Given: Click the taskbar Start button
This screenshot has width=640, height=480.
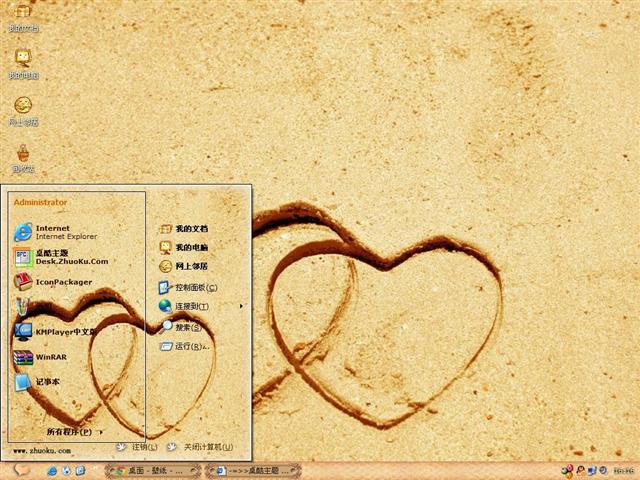Looking at the screenshot, I should (x=20, y=470).
